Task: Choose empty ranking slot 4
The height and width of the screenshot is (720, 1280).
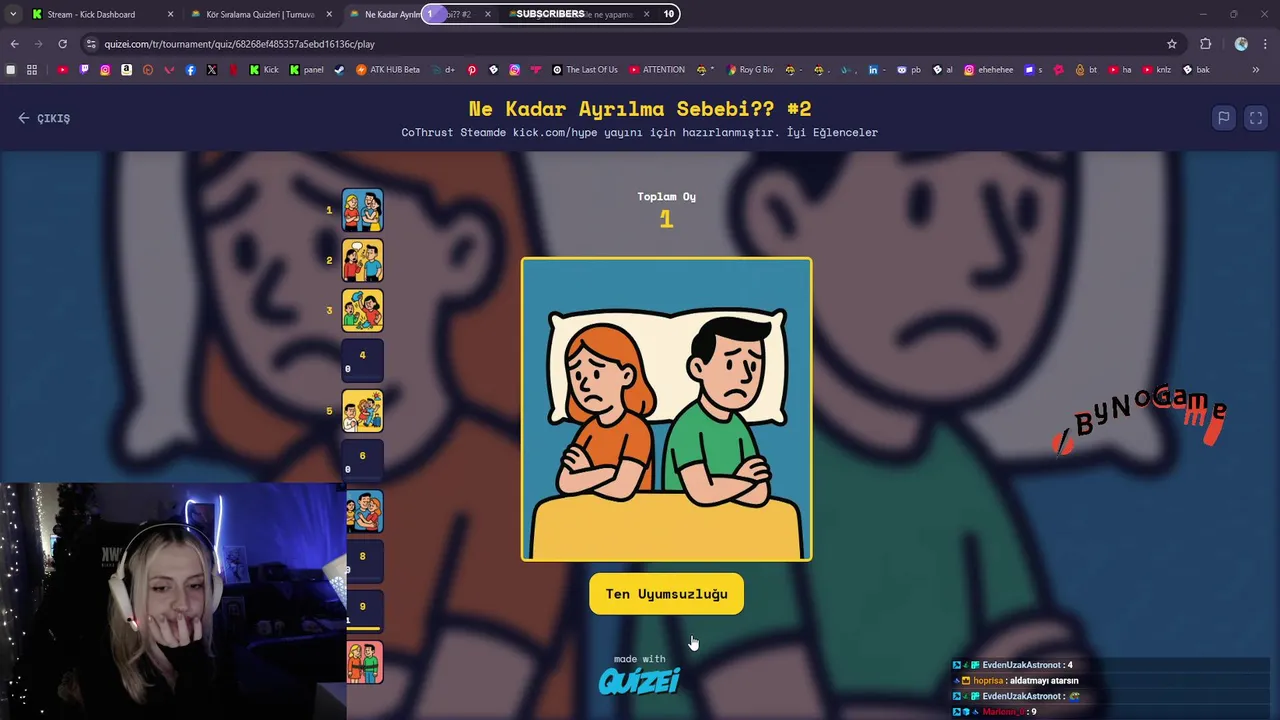Action: coord(362,360)
